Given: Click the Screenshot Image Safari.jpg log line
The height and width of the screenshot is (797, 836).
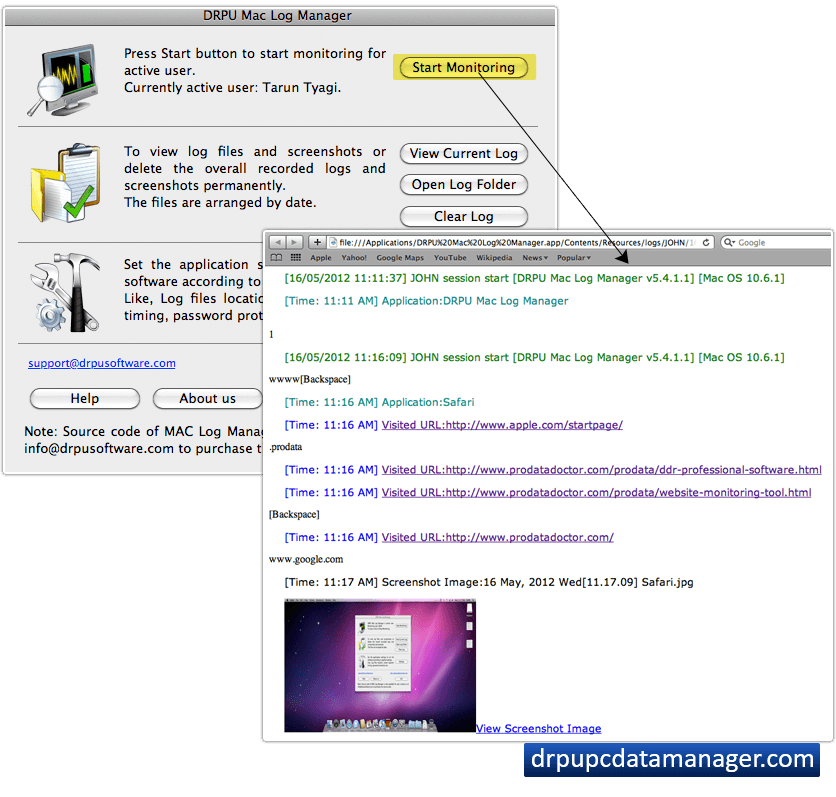Looking at the screenshot, I should [x=488, y=583].
